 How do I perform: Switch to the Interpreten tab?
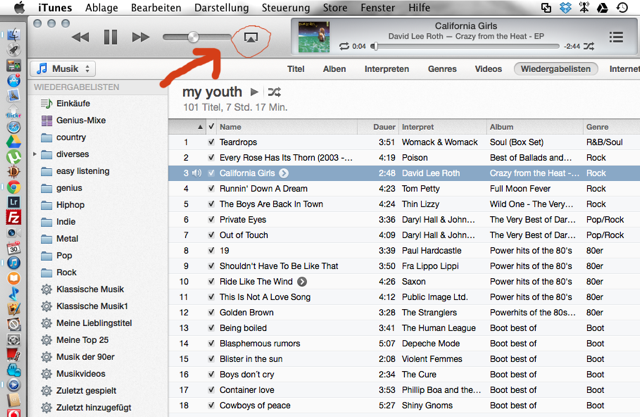[387, 69]
